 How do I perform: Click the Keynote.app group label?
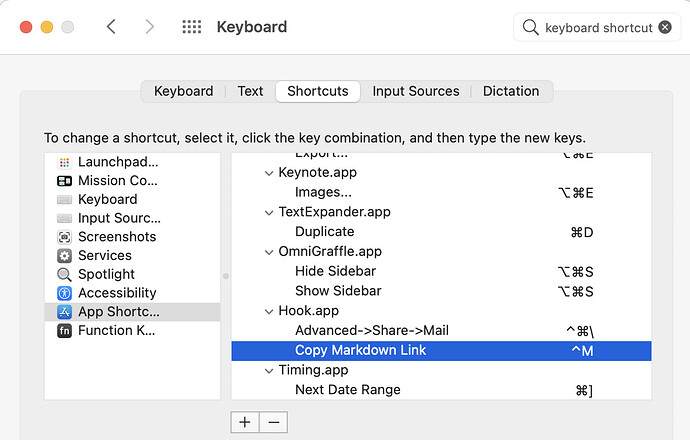coord(318,173)
